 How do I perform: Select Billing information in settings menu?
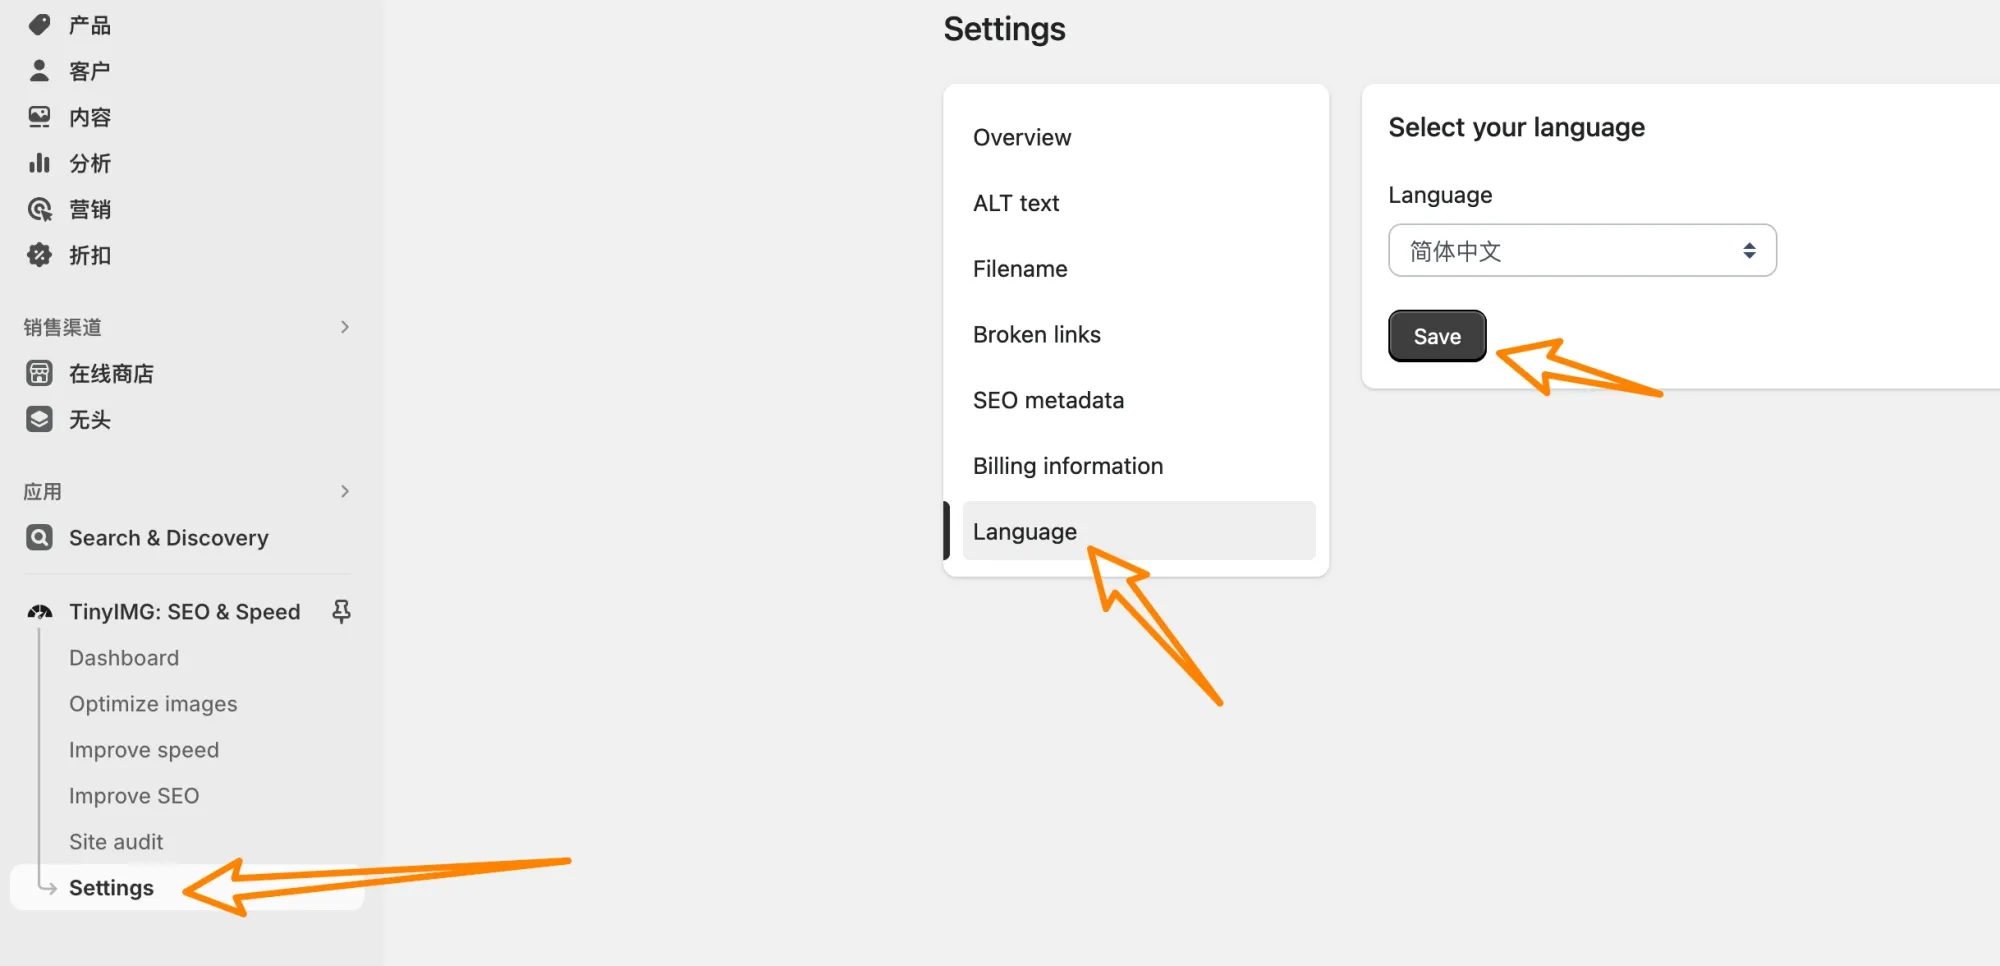pyautogui.click(x=1068, y=466)
